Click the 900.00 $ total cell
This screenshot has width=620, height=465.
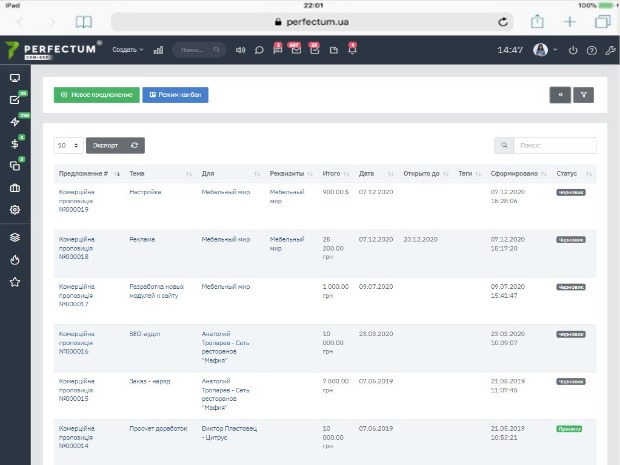[335, 192]
